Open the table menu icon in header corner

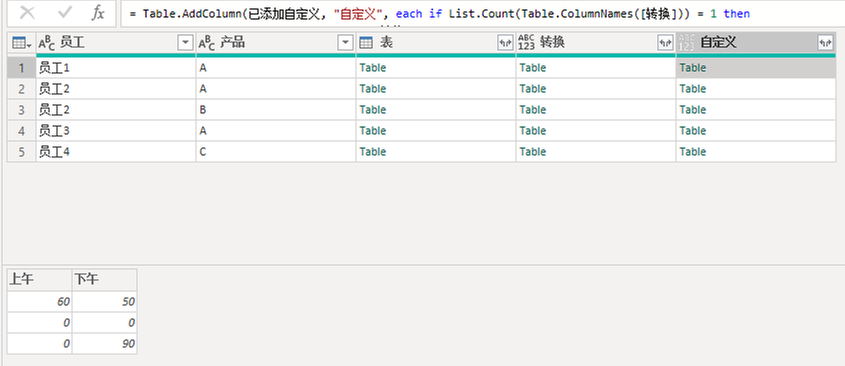coord(22,43)
